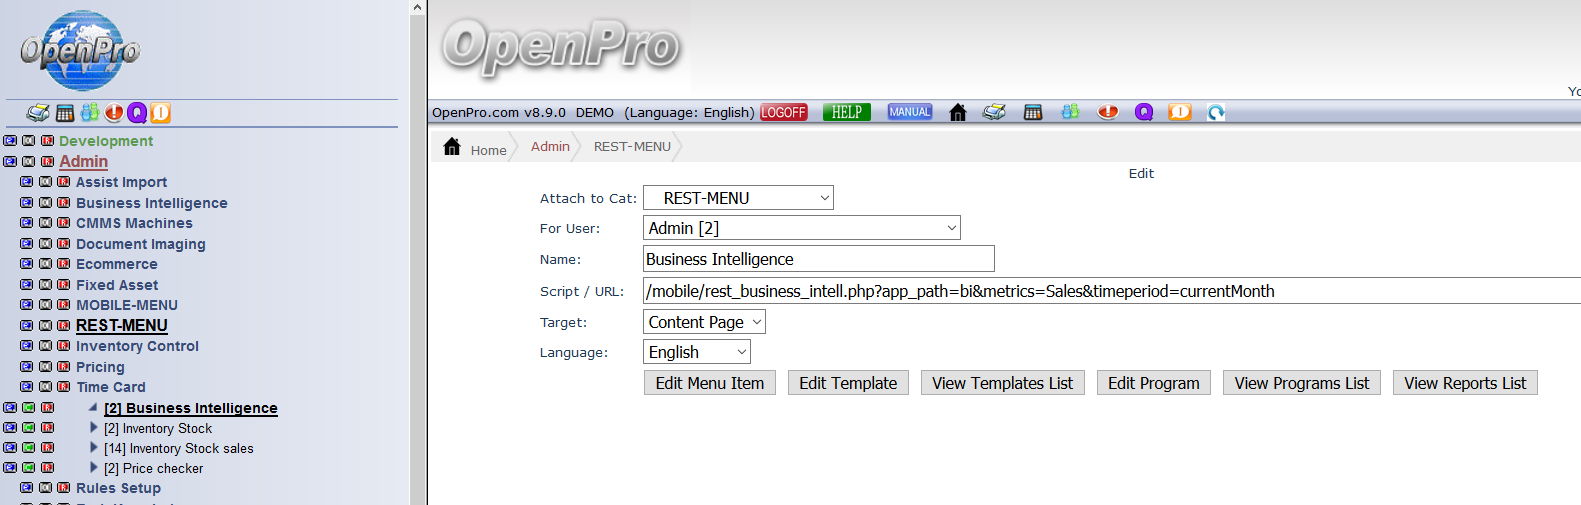This screenshot has height=505, width=1581.
Task: Click the Edit Menu Item button
Action: pos(709,383)
